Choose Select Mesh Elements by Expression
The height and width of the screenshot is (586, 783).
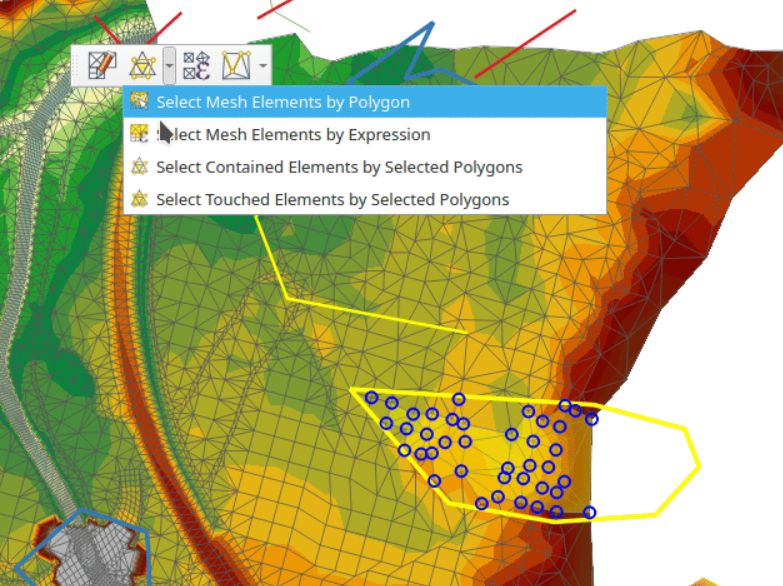coord(365,134)
